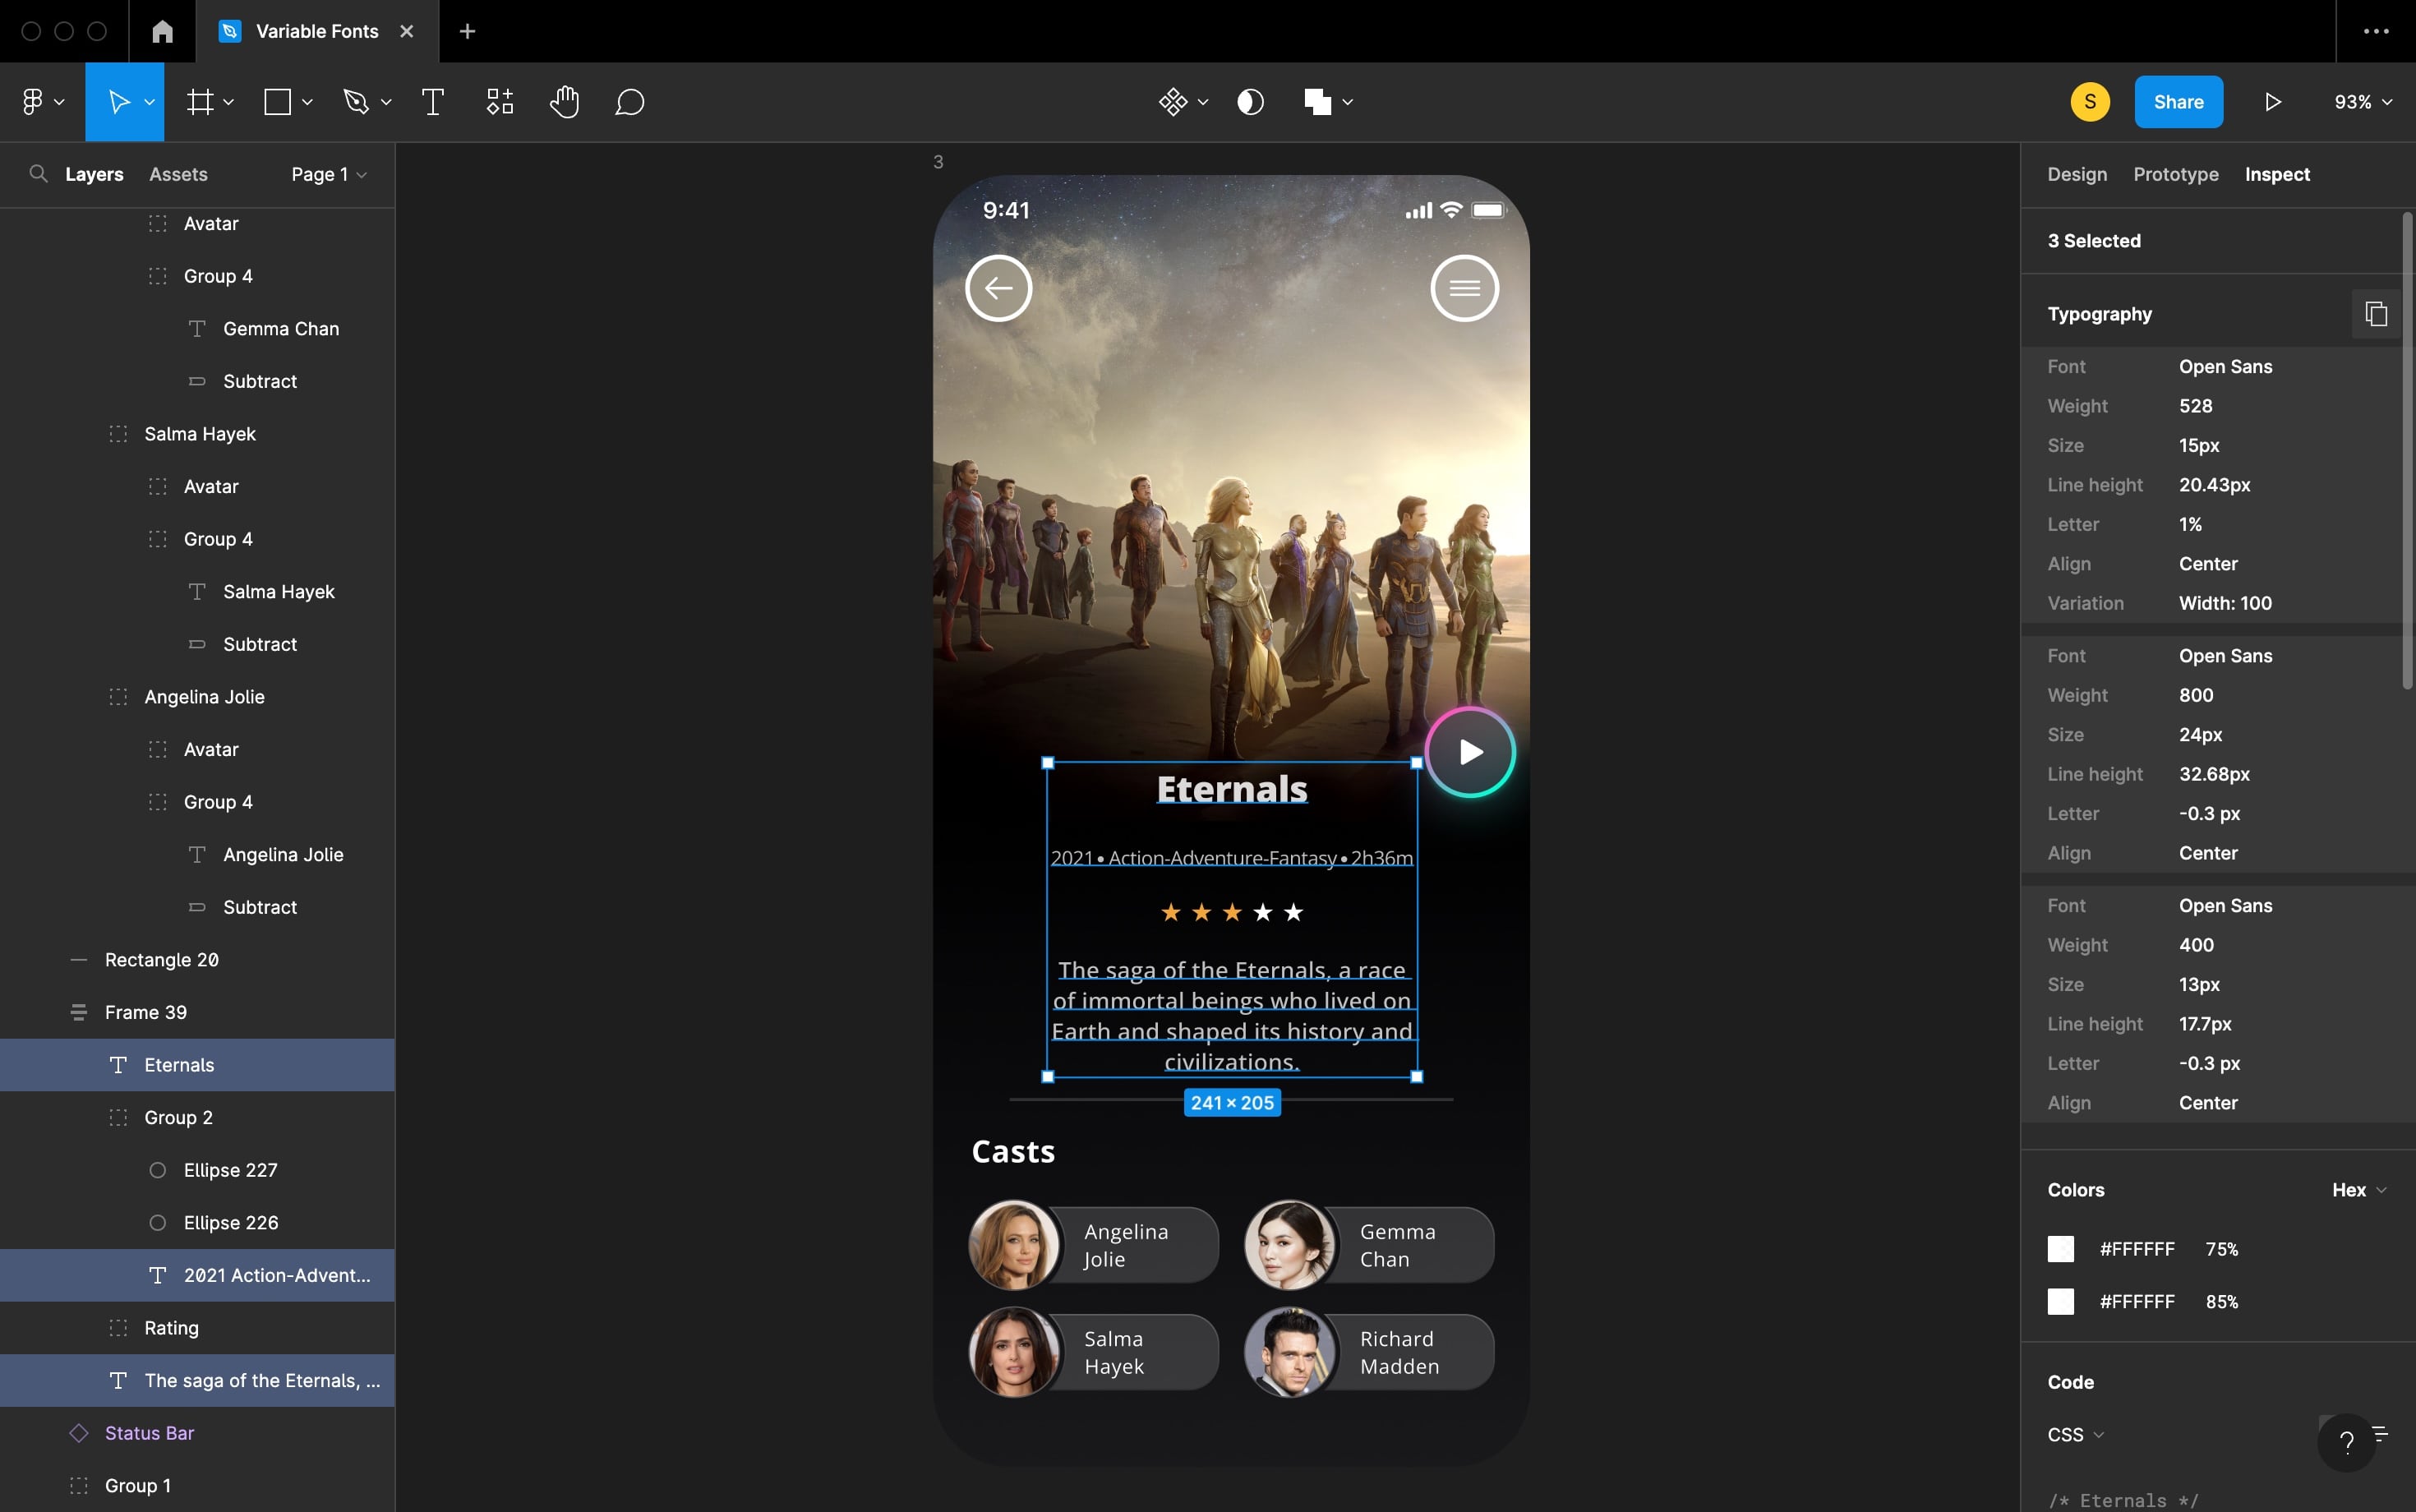Click the Boolean union icon
The image size is (2416, 1512).
click(x=1318, y=102)
